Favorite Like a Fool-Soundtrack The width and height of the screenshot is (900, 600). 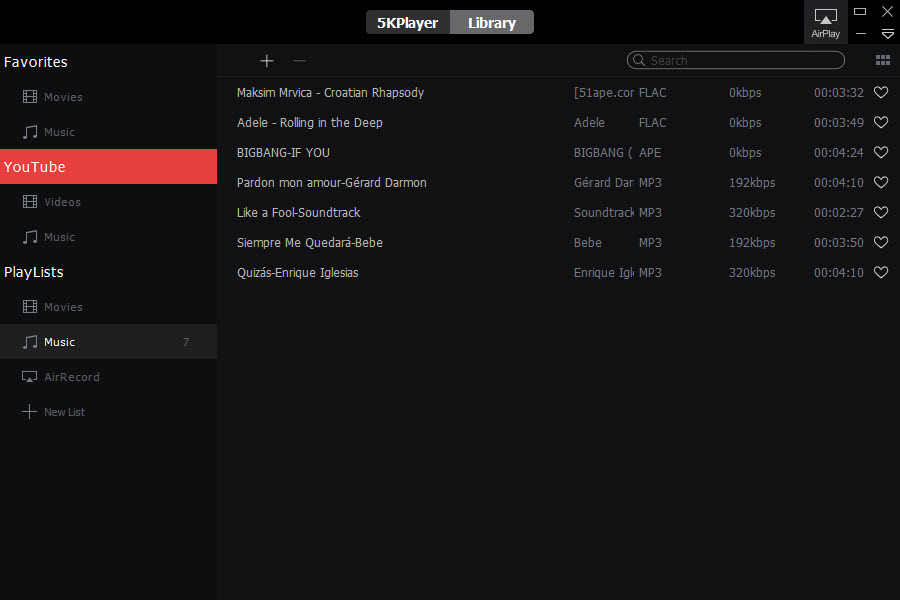pyautogui.click(x=881, y=212)
